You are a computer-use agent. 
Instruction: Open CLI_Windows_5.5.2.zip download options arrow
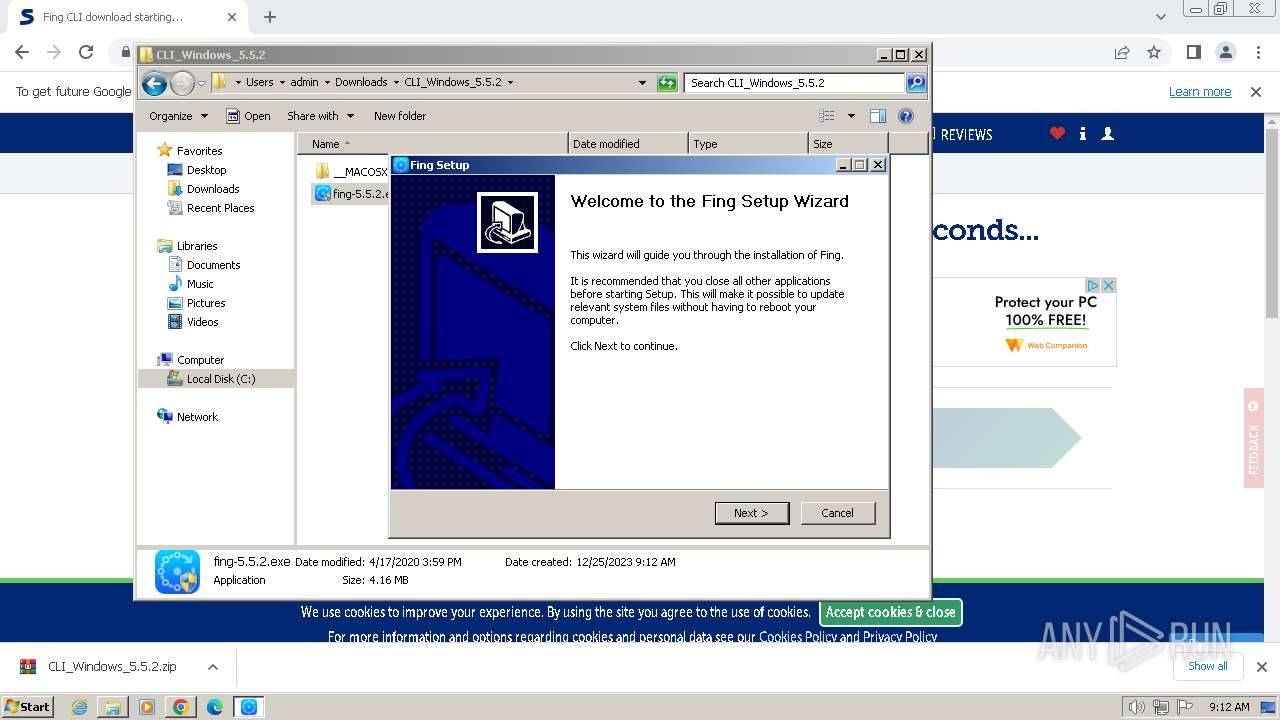point(212,667)
